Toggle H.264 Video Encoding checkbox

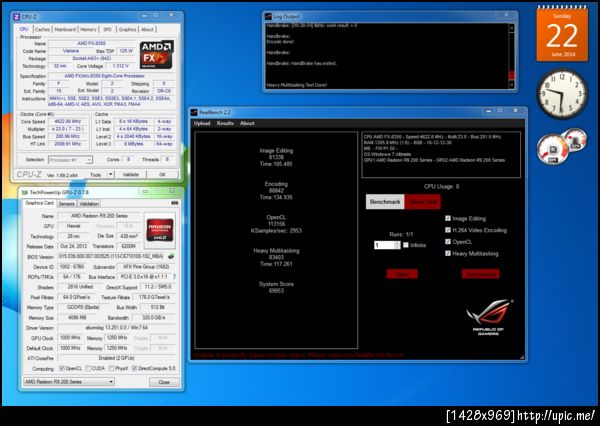[448, 230]
